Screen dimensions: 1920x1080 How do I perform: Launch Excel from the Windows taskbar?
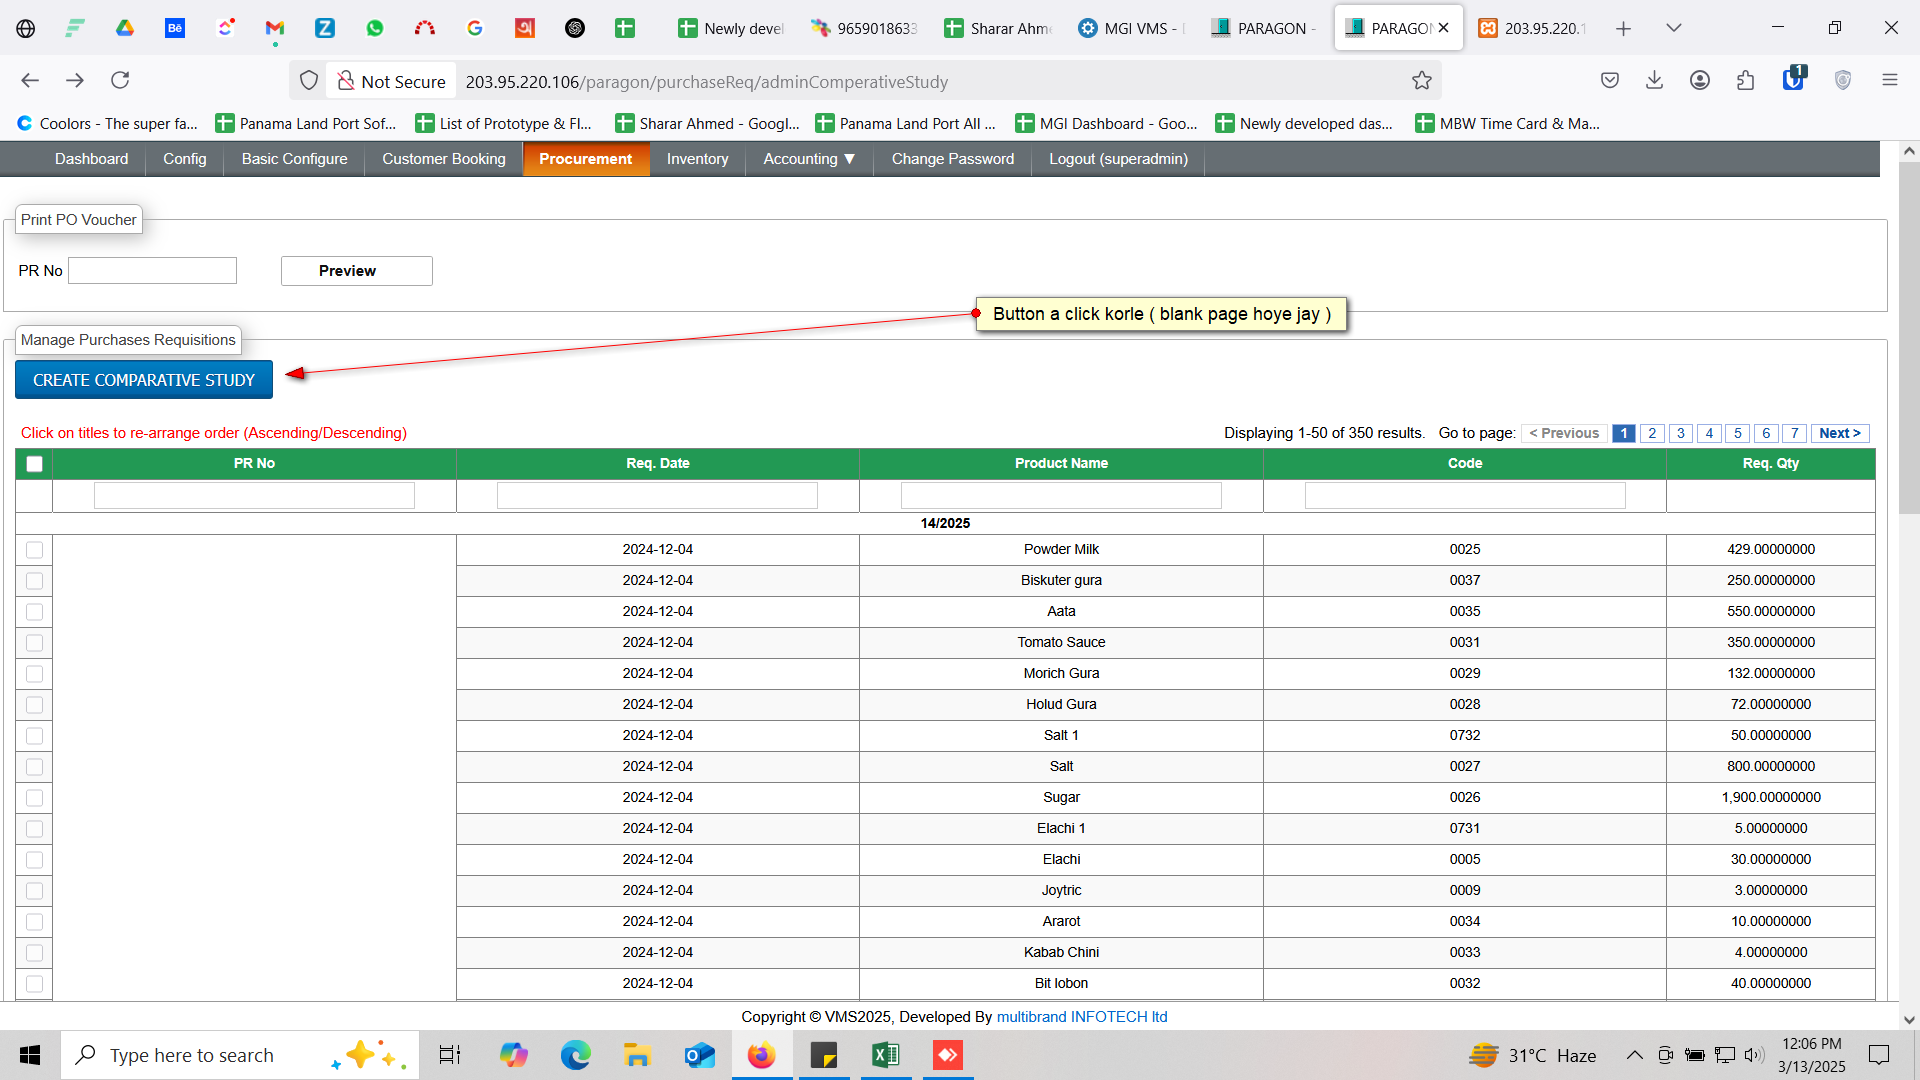coord(885,1055)
